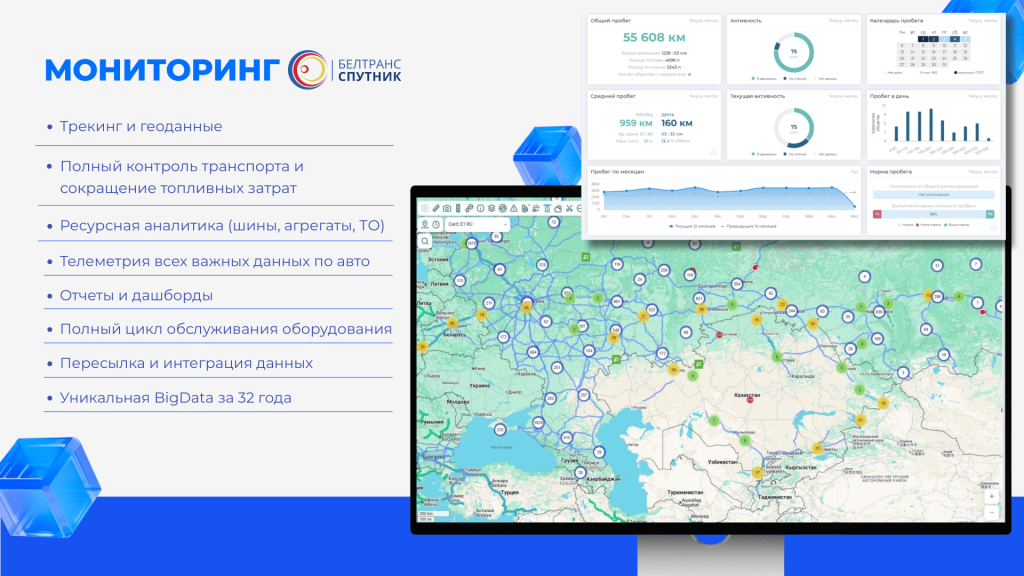Select day 1 in Календарь пробега
The width and height of the screenshot is (1024, 576).
(x=923, y=39)
